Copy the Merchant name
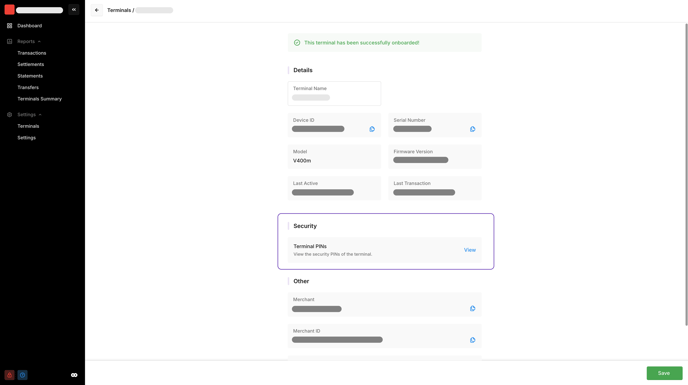Image resolution: width=688 pixels, height=385 pixels. 473,309
